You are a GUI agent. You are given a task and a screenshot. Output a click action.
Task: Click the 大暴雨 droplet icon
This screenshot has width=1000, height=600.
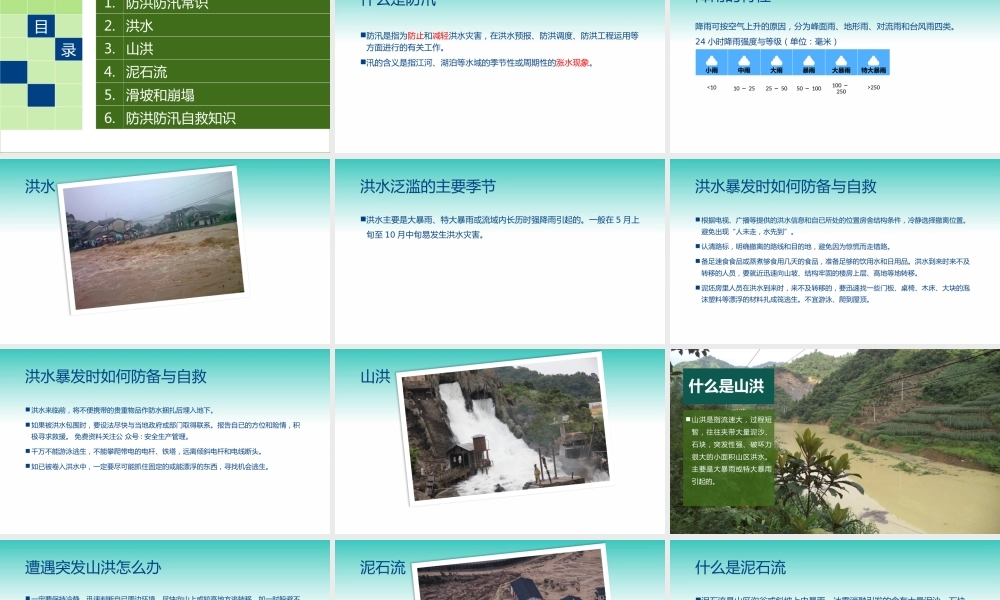click(x=841, y=62)
